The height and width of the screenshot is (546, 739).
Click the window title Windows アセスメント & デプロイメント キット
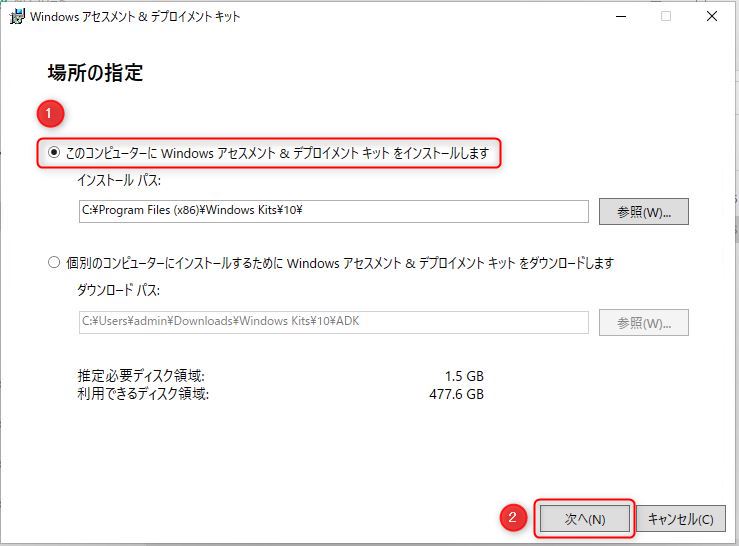[x=135, y=17]
